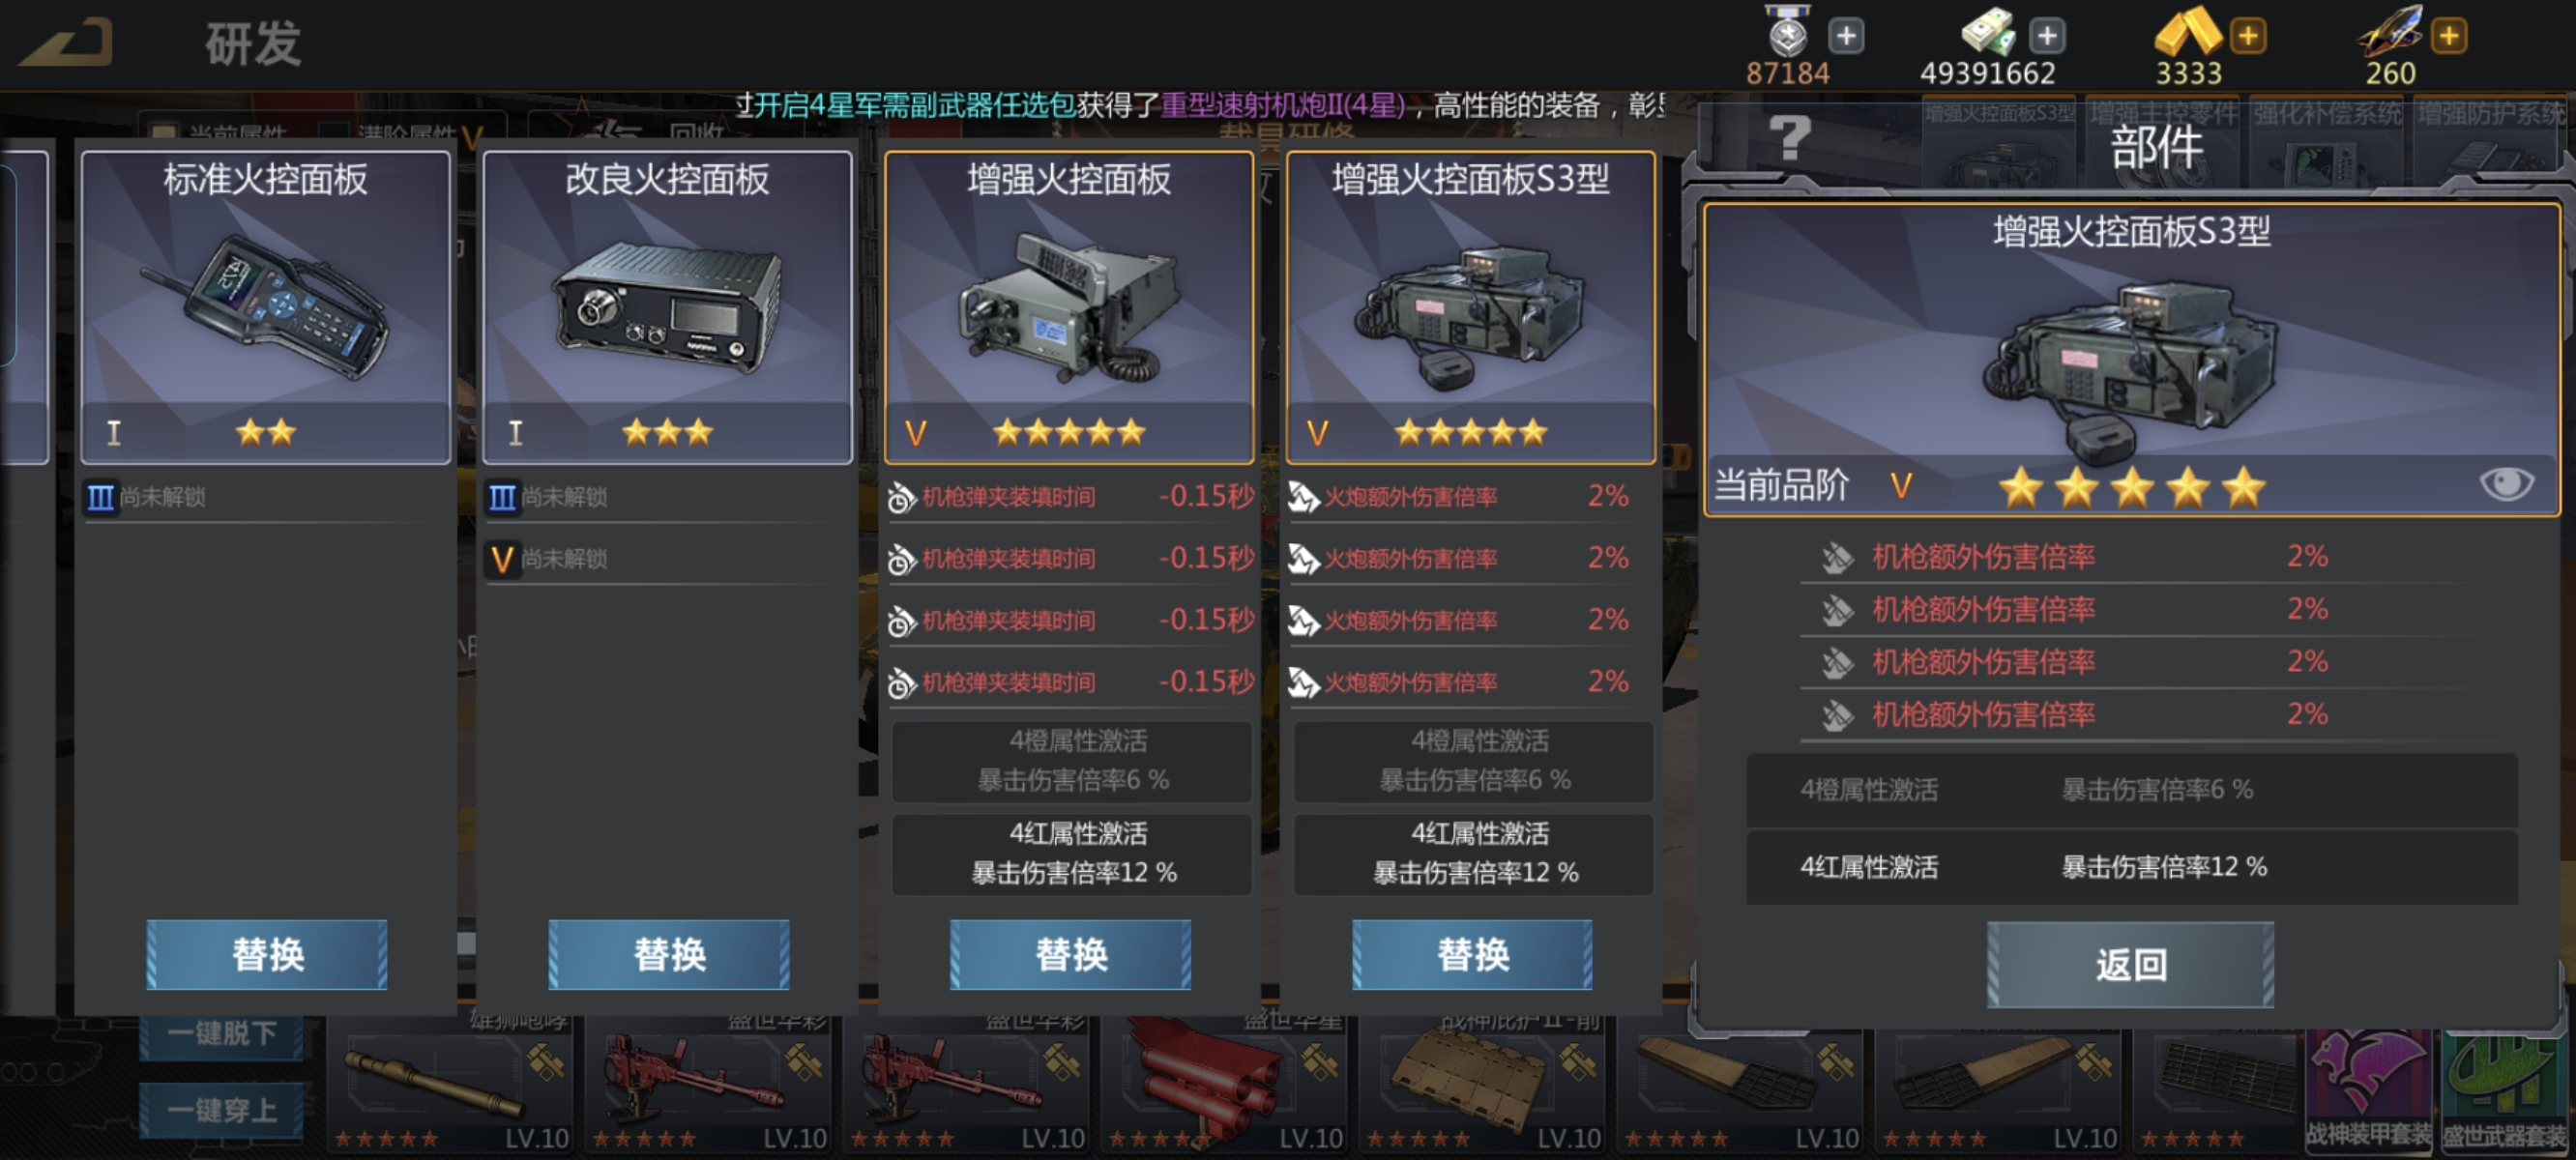Toggle eye icon on 增强火控面板S3型 detail
Screen dimensions: 2576x1160
(x=2506, y=484)
